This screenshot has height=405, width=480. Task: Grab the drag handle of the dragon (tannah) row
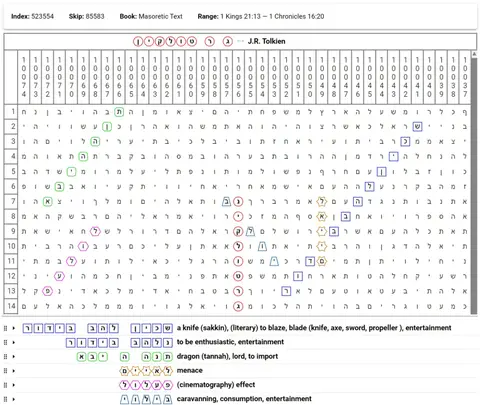(5, 357)
